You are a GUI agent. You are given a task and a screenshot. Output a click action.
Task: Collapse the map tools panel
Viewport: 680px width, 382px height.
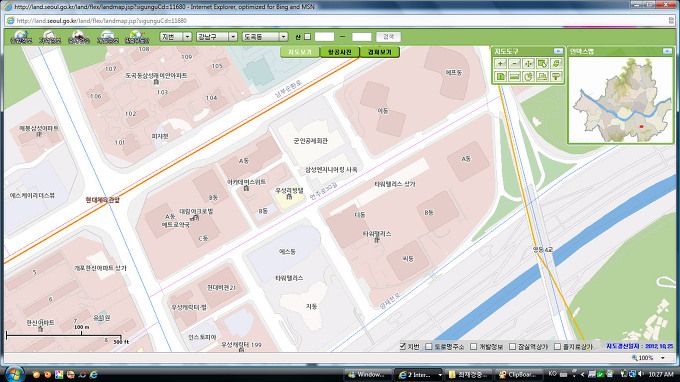[558, 51]
